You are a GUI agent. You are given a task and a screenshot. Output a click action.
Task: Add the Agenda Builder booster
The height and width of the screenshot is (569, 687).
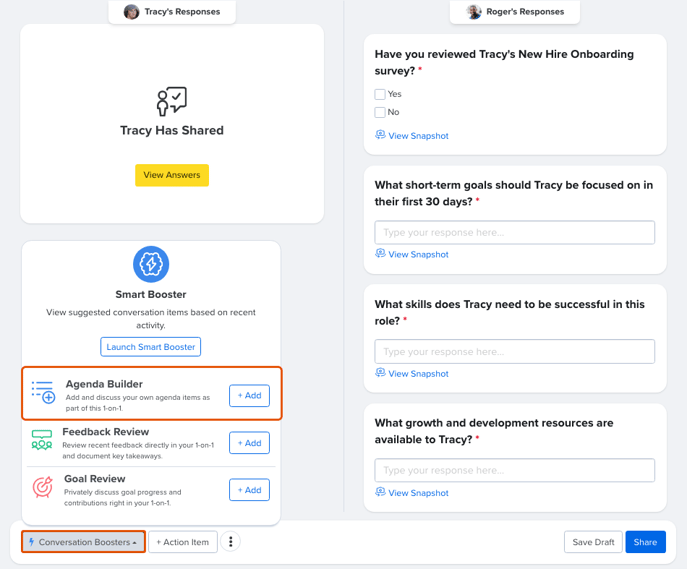249,396
